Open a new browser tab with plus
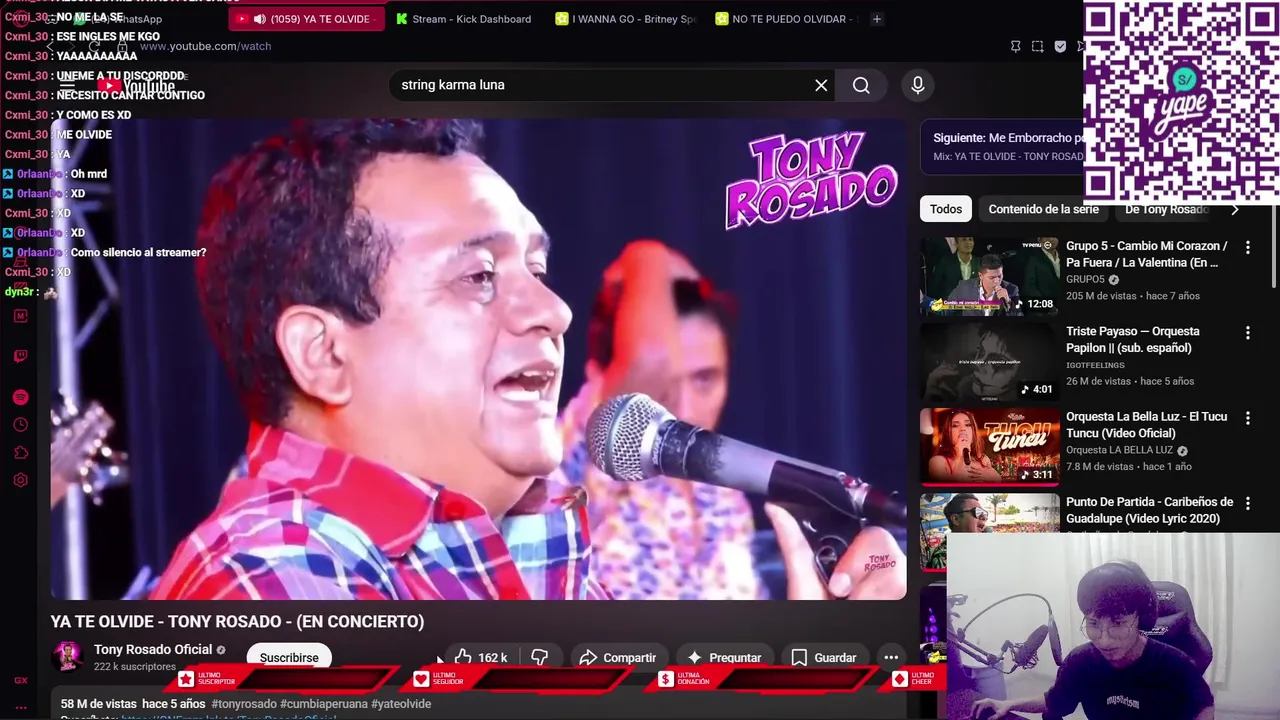Screen dimensions: 1280x720 pyautogui.click(x=876, y=19)
